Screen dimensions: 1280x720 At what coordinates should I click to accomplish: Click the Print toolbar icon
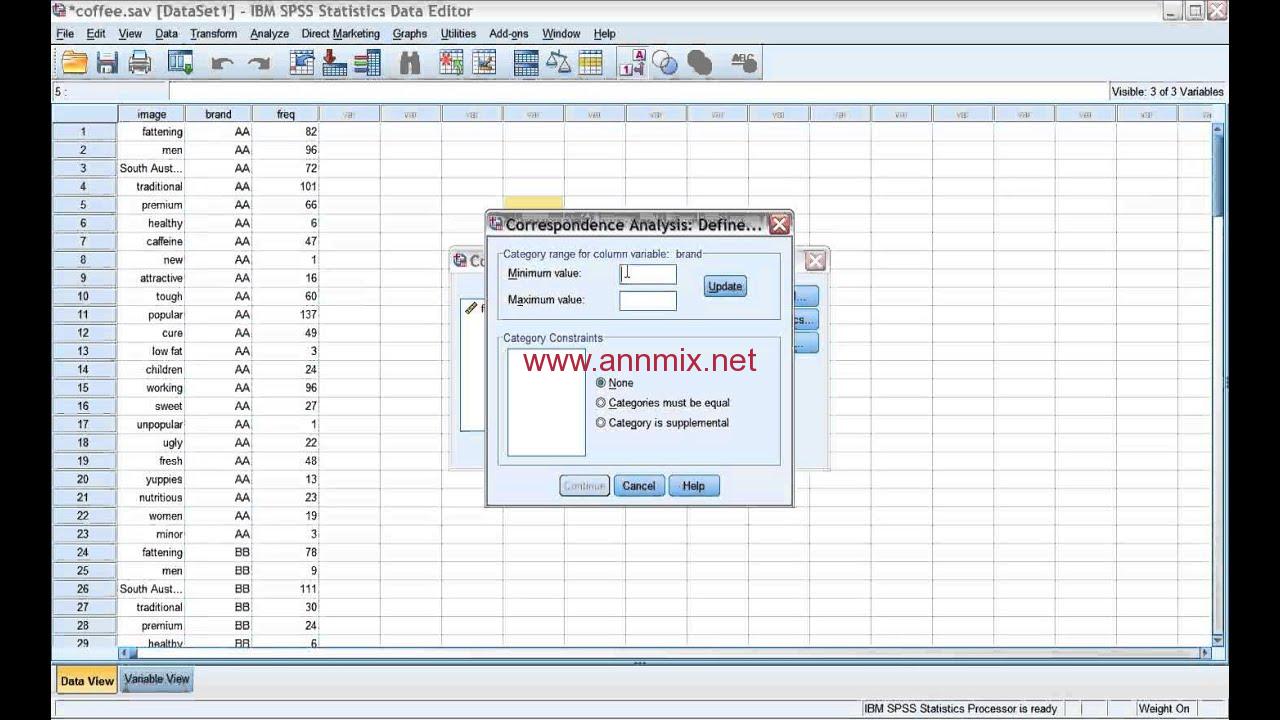[x=140, y=63]
